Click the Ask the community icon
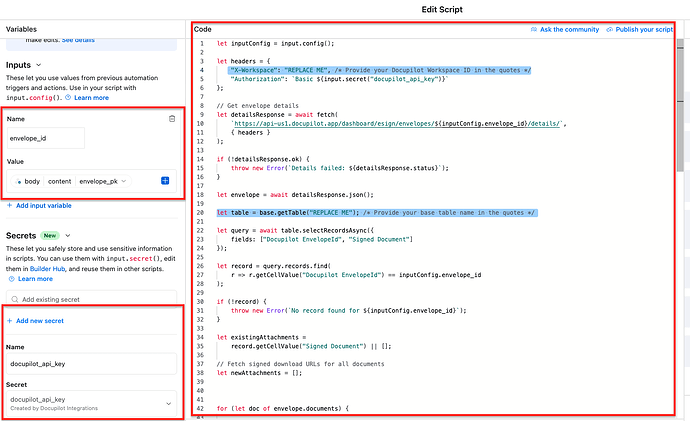 [534, 29]
